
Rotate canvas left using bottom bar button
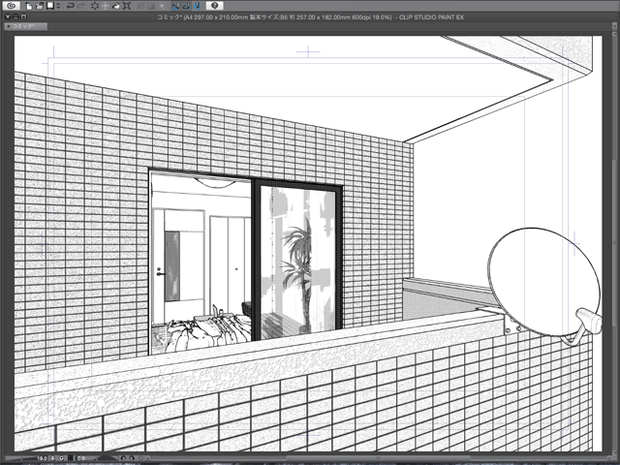[123, 458]
